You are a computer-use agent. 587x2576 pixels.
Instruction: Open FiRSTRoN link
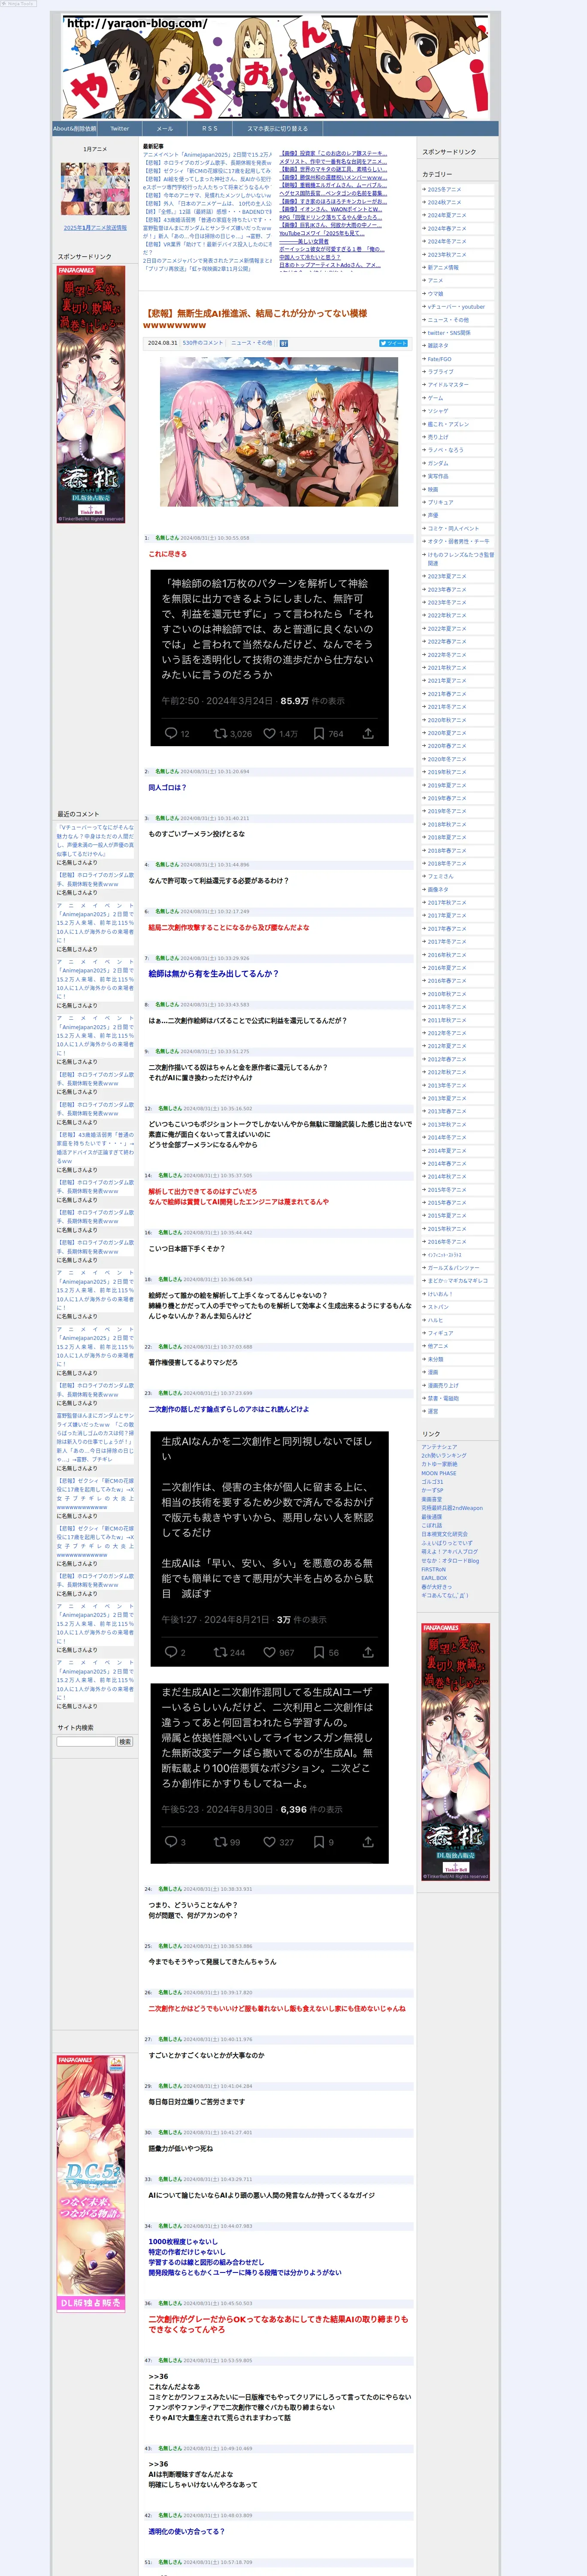point(434,1569)
